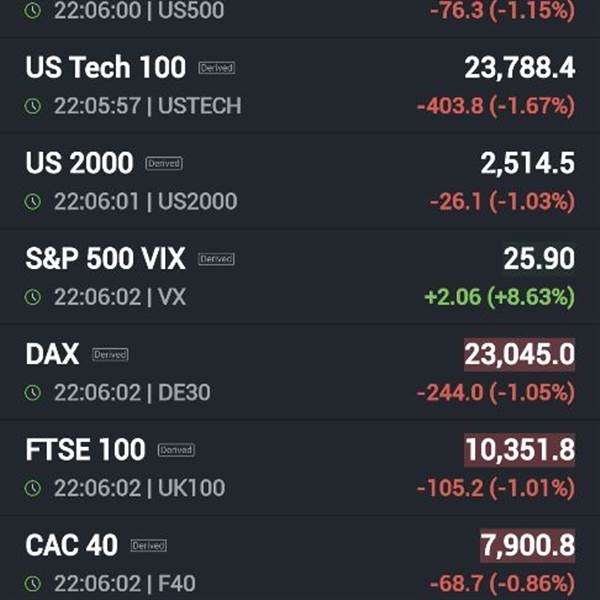Click the clock icon beside US2000 timestamp
The height and width of the screenshot is (600, 600).
33,202
